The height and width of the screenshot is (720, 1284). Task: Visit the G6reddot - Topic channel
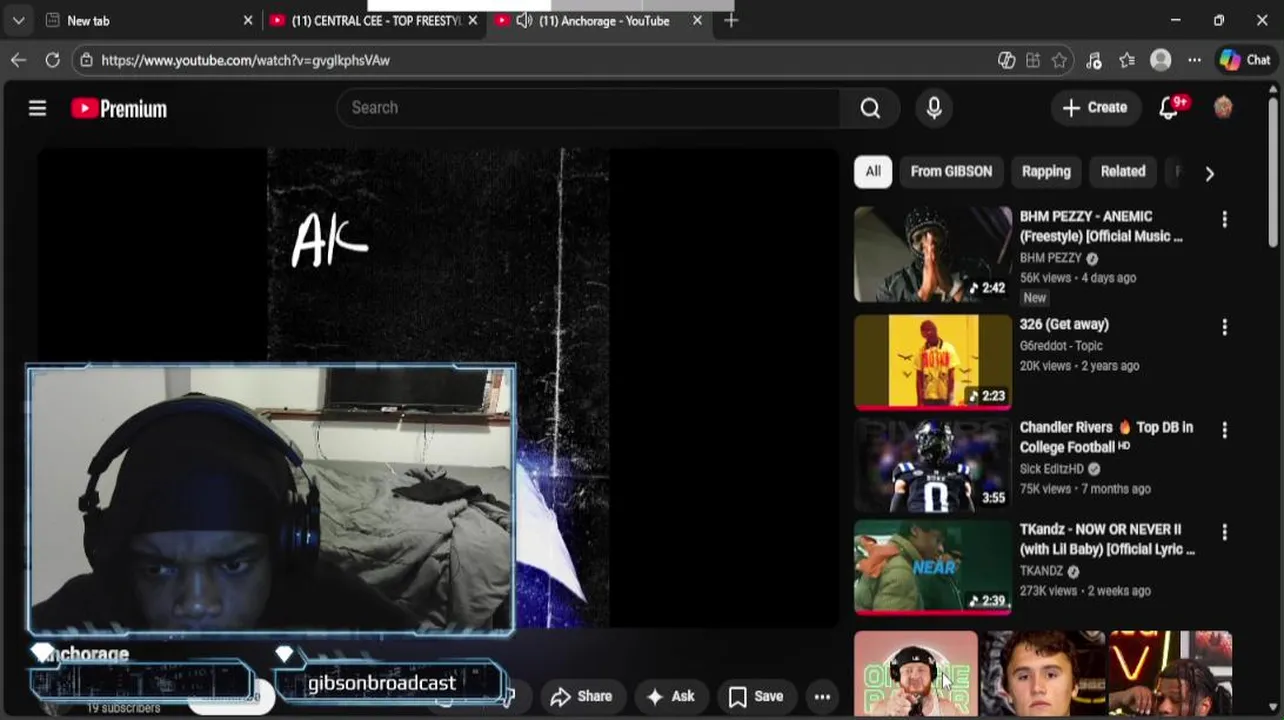(x=1061, y=346)
